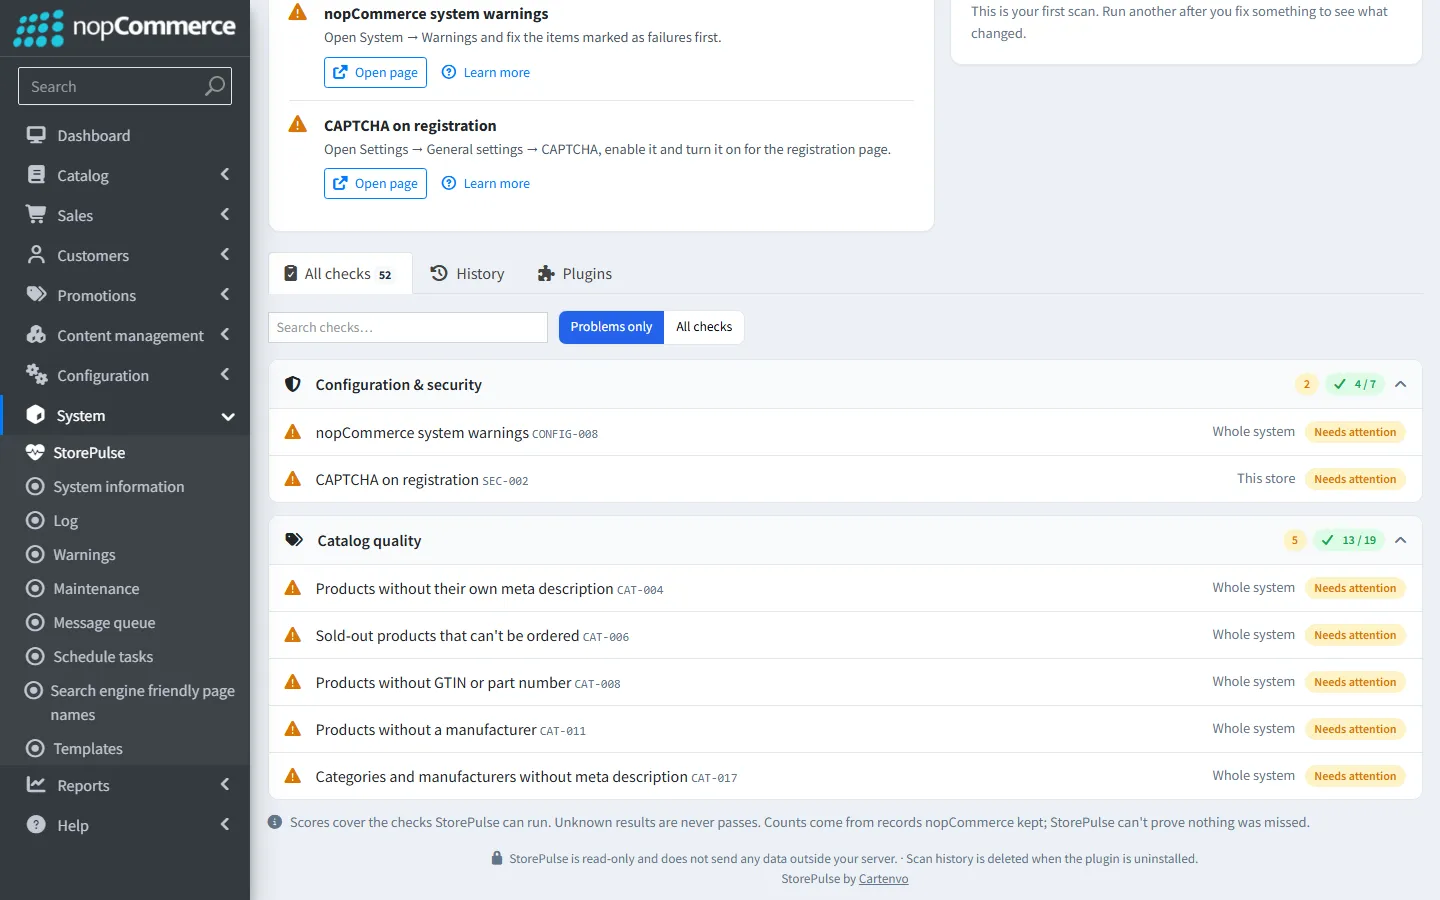Click the Customers person icon
Image resolution: width=1440 pixels, height=900 pixels.
click(x=36, y=255)
